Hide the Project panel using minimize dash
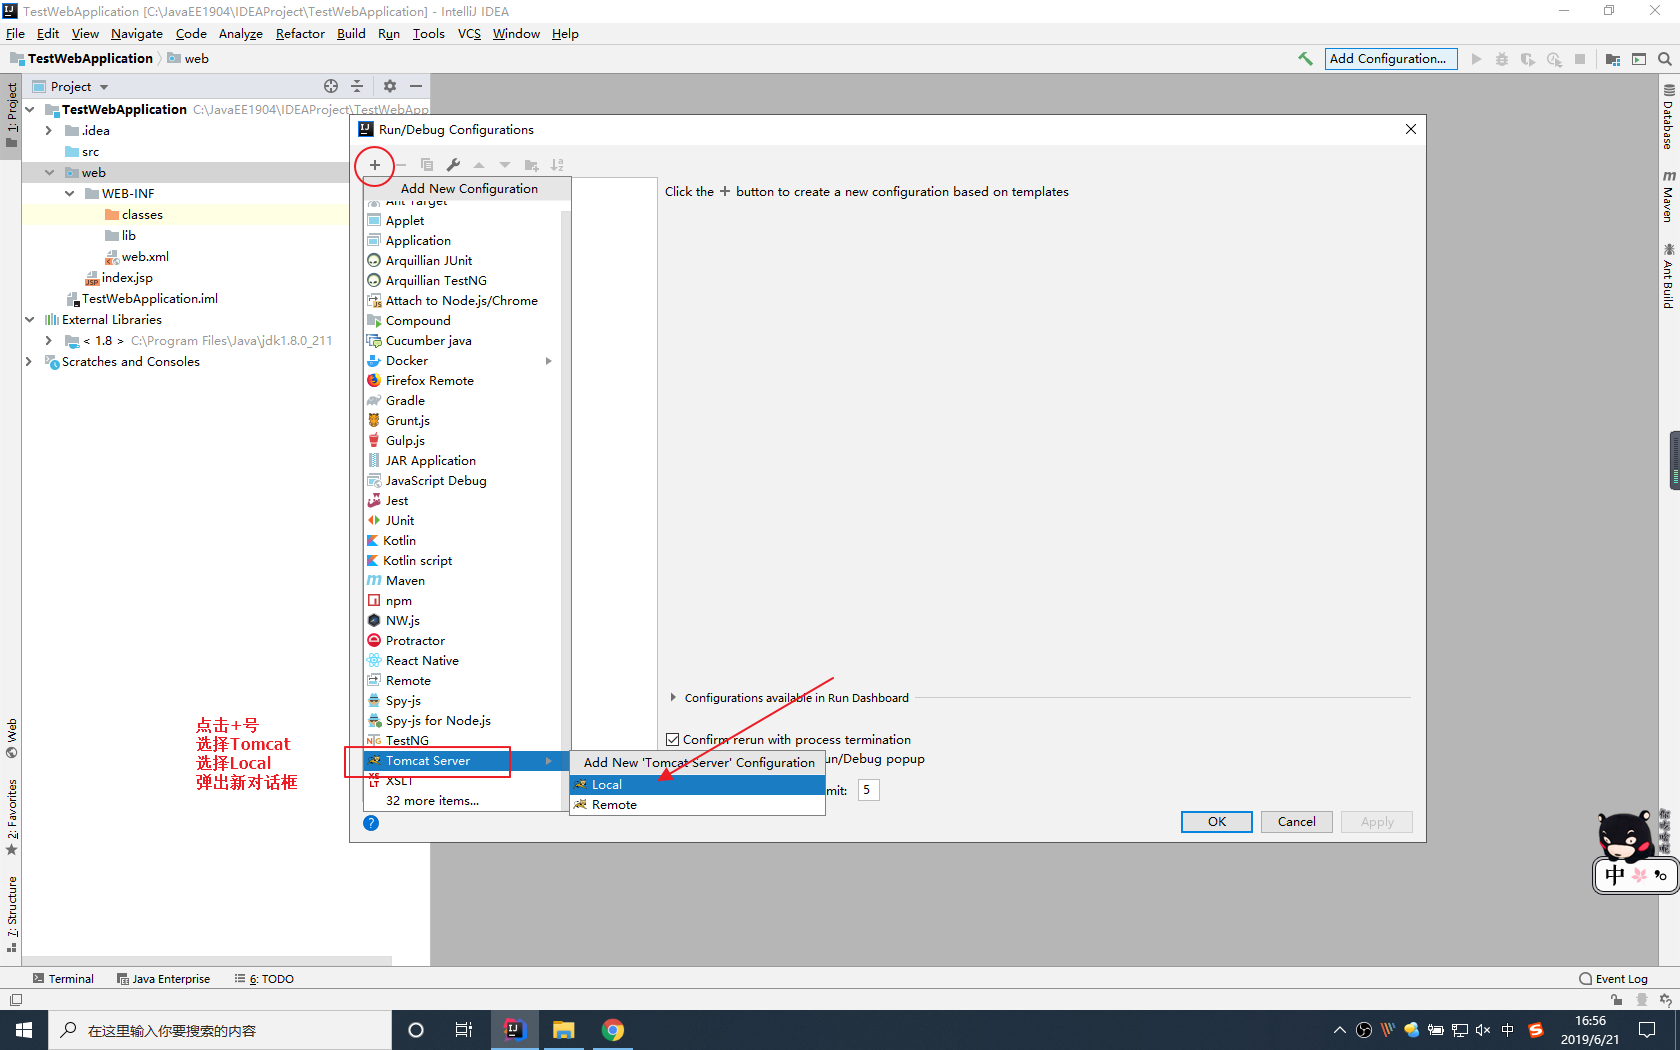The height and width of the screenshot is (1050, 1680). point(416,86)
